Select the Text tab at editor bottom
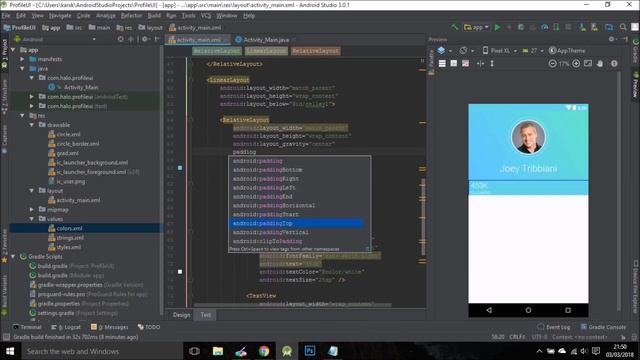The height and width of the screenshot is (360, 640). (206, 315)
